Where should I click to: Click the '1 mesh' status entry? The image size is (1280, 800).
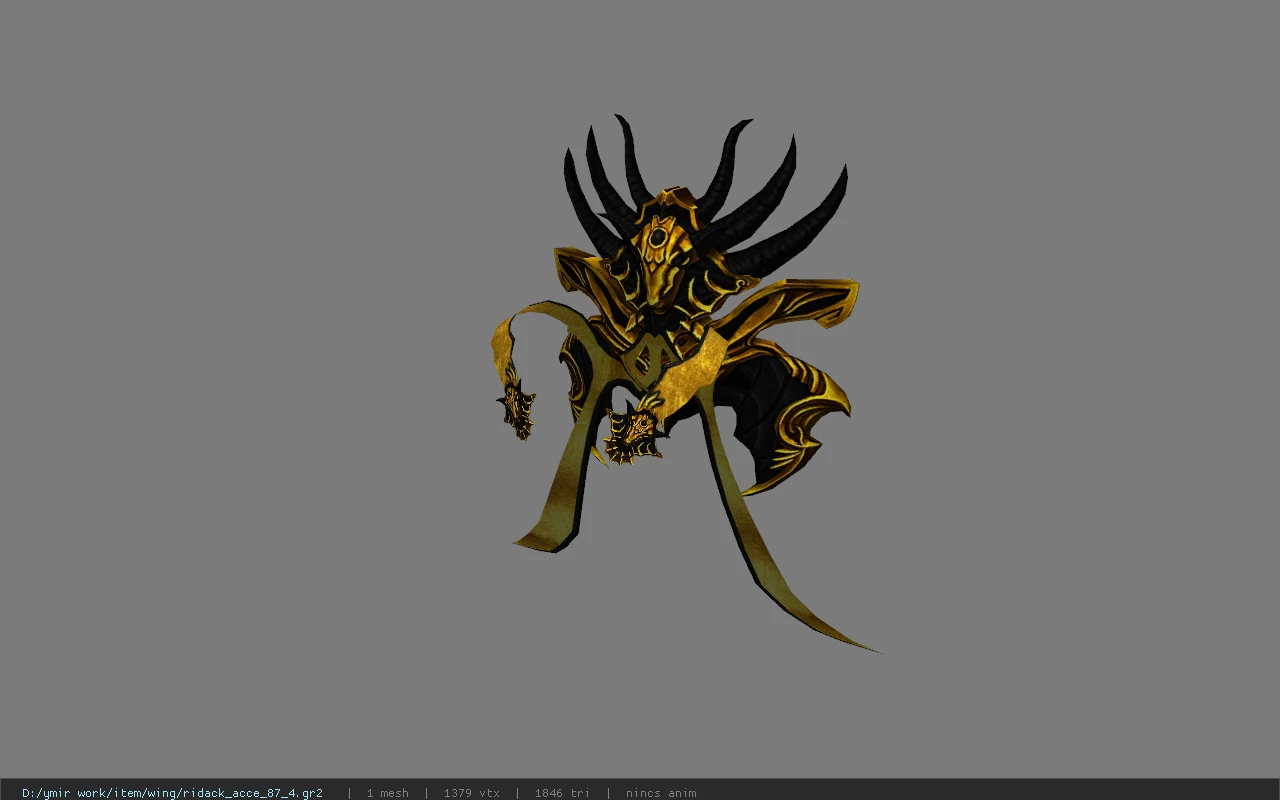point(387,793)
